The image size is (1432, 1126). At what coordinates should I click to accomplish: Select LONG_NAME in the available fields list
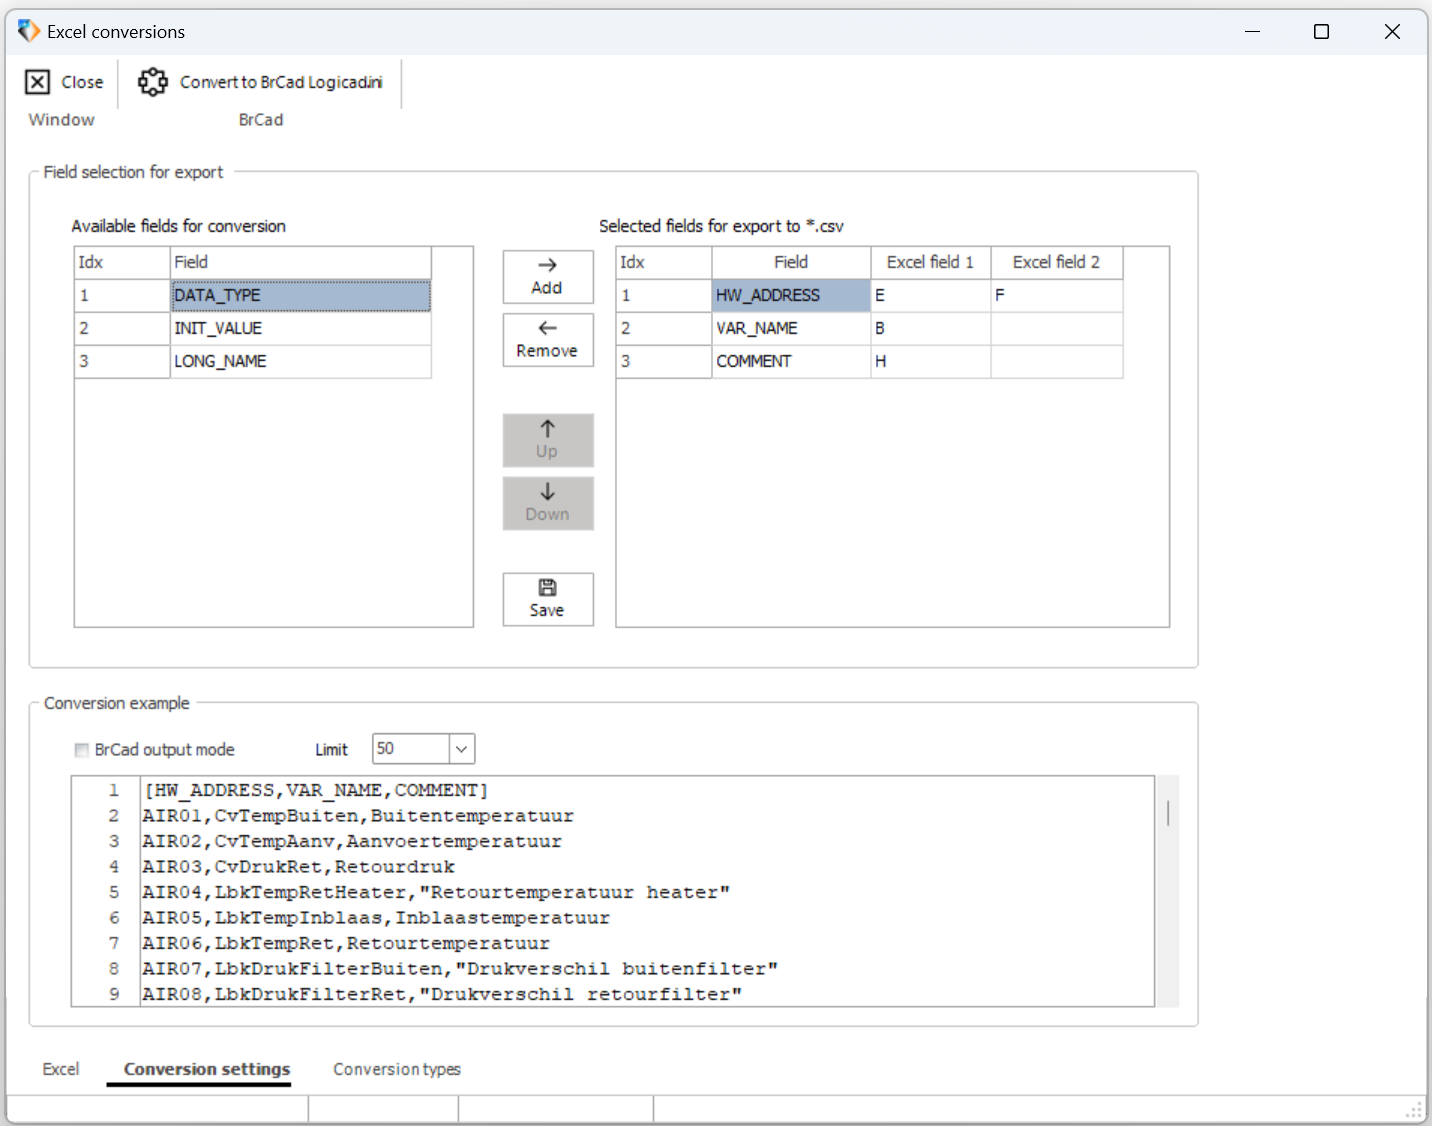coord(300,361)
